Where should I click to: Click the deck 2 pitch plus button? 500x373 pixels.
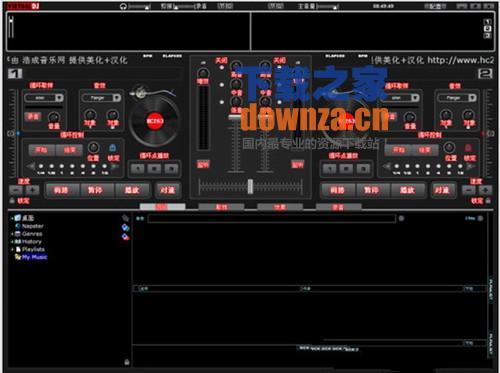(x=485, y=190)
